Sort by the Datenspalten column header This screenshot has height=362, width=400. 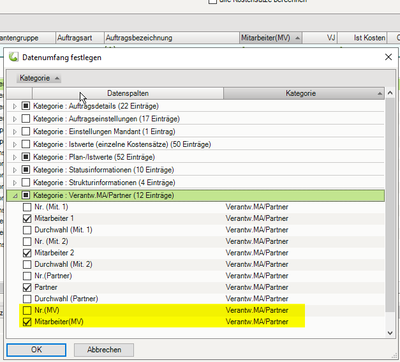(128, 93)
